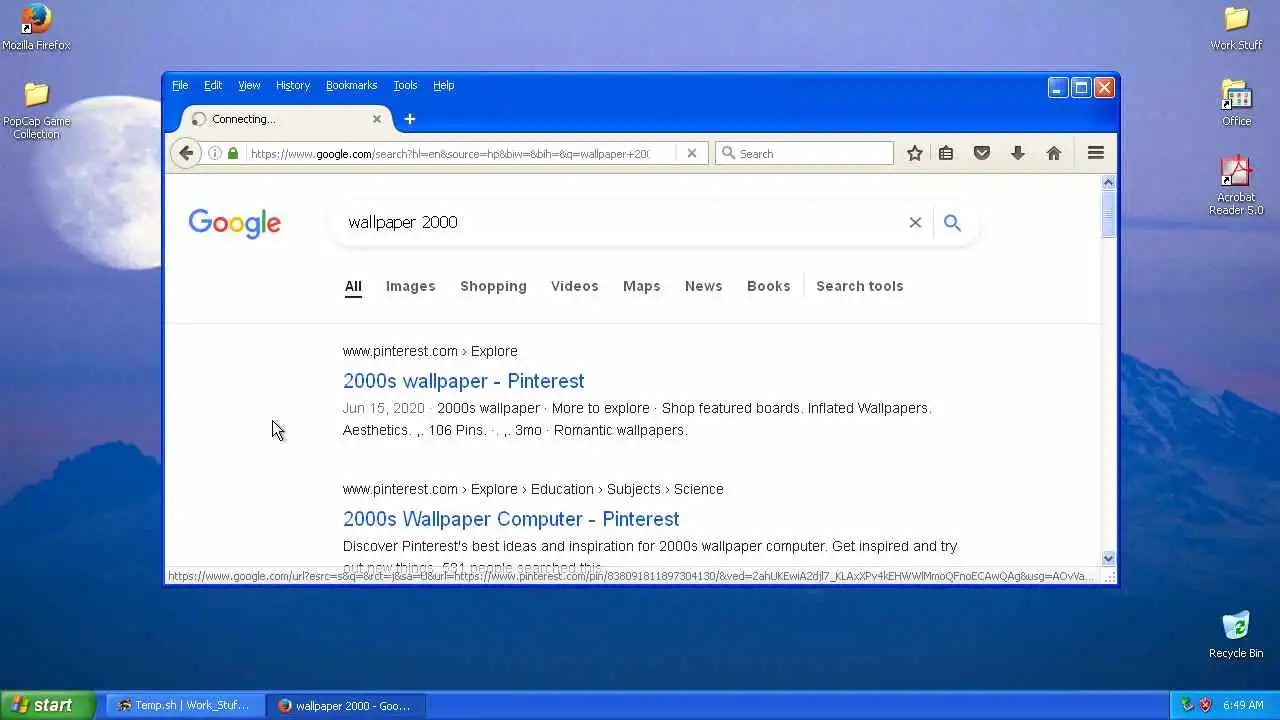Close the Connecting tab

point(377,119)
